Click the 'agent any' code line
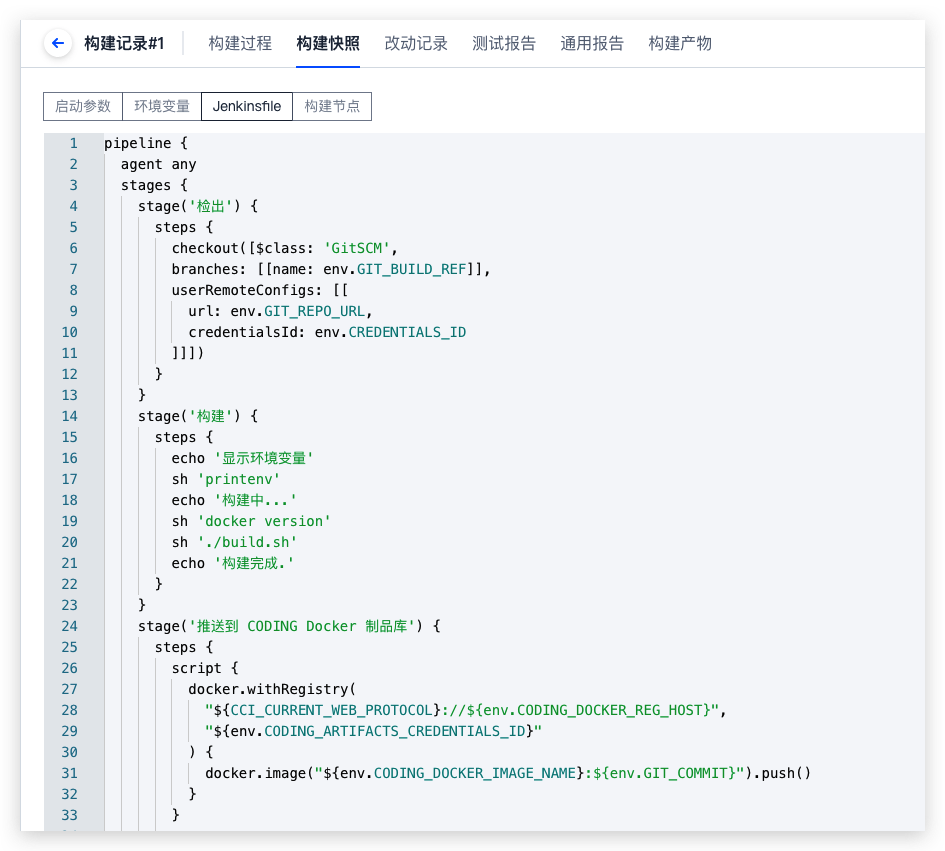This screenshot has width=945, height=851. point(159,165)
